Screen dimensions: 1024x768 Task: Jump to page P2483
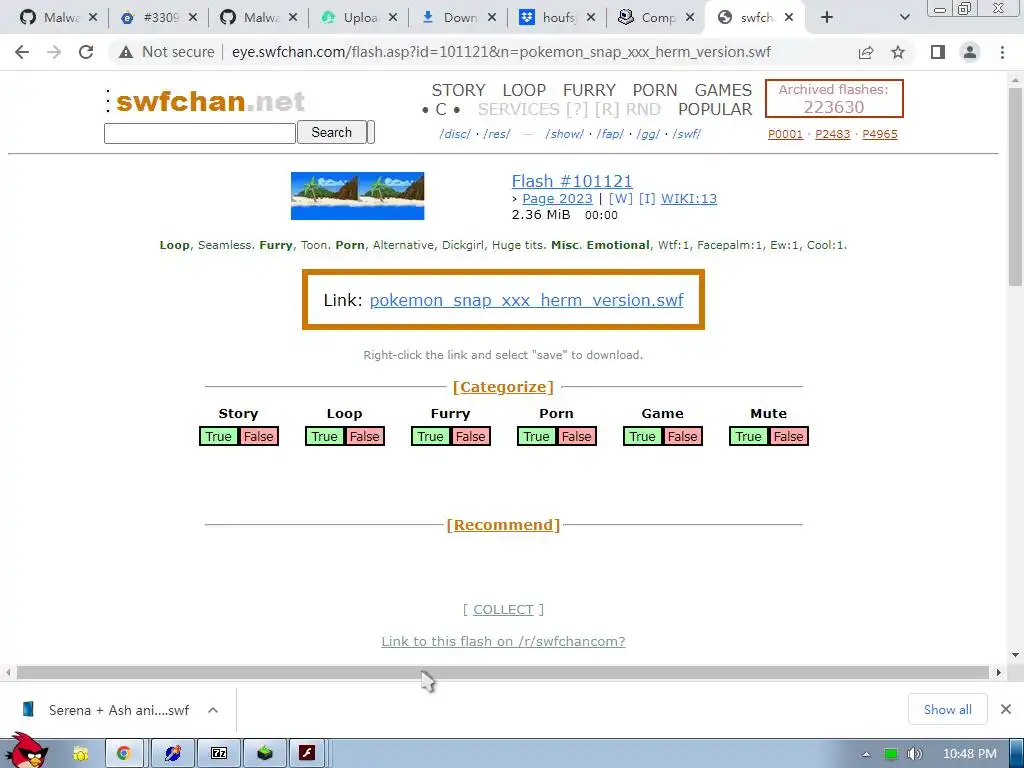833,134
